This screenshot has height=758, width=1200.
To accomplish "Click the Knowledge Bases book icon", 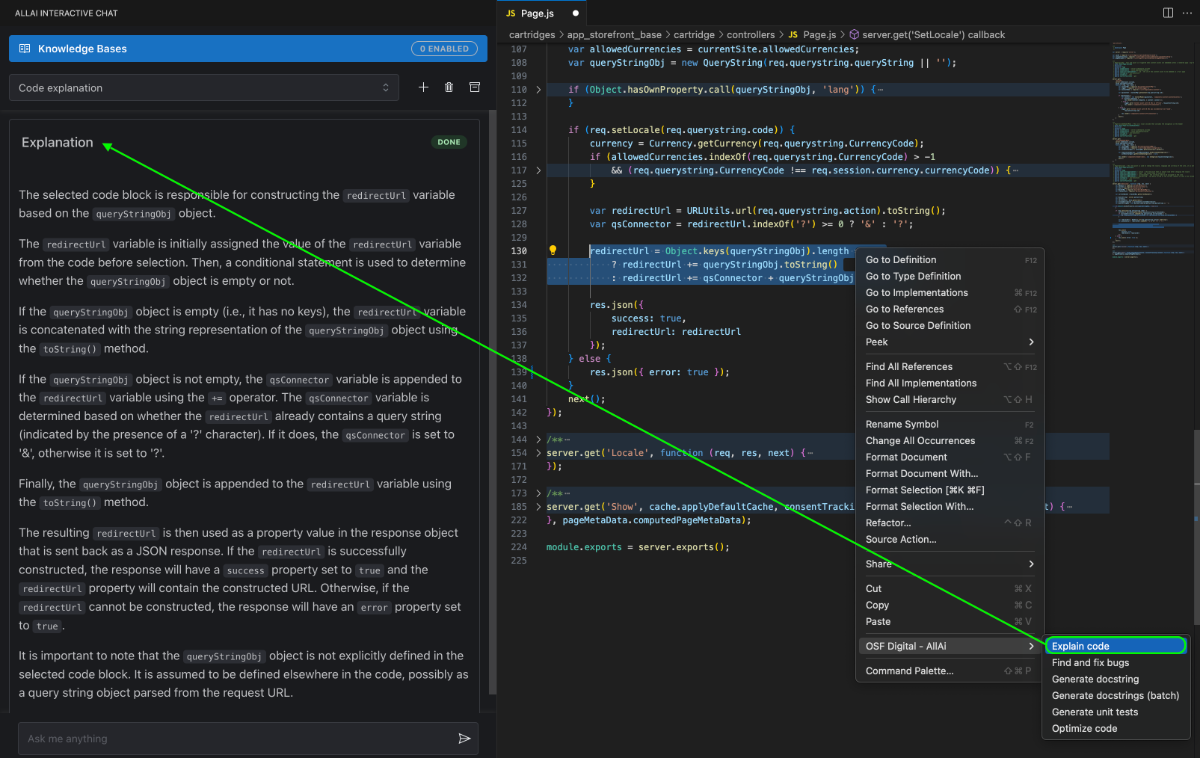I will click(24, 48).
